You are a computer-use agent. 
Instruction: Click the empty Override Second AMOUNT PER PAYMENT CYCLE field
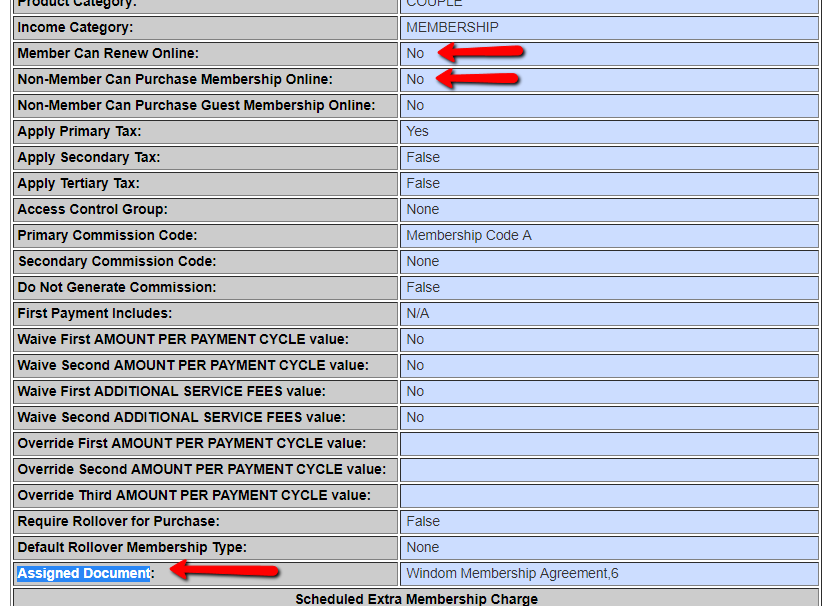pos(609,469)
